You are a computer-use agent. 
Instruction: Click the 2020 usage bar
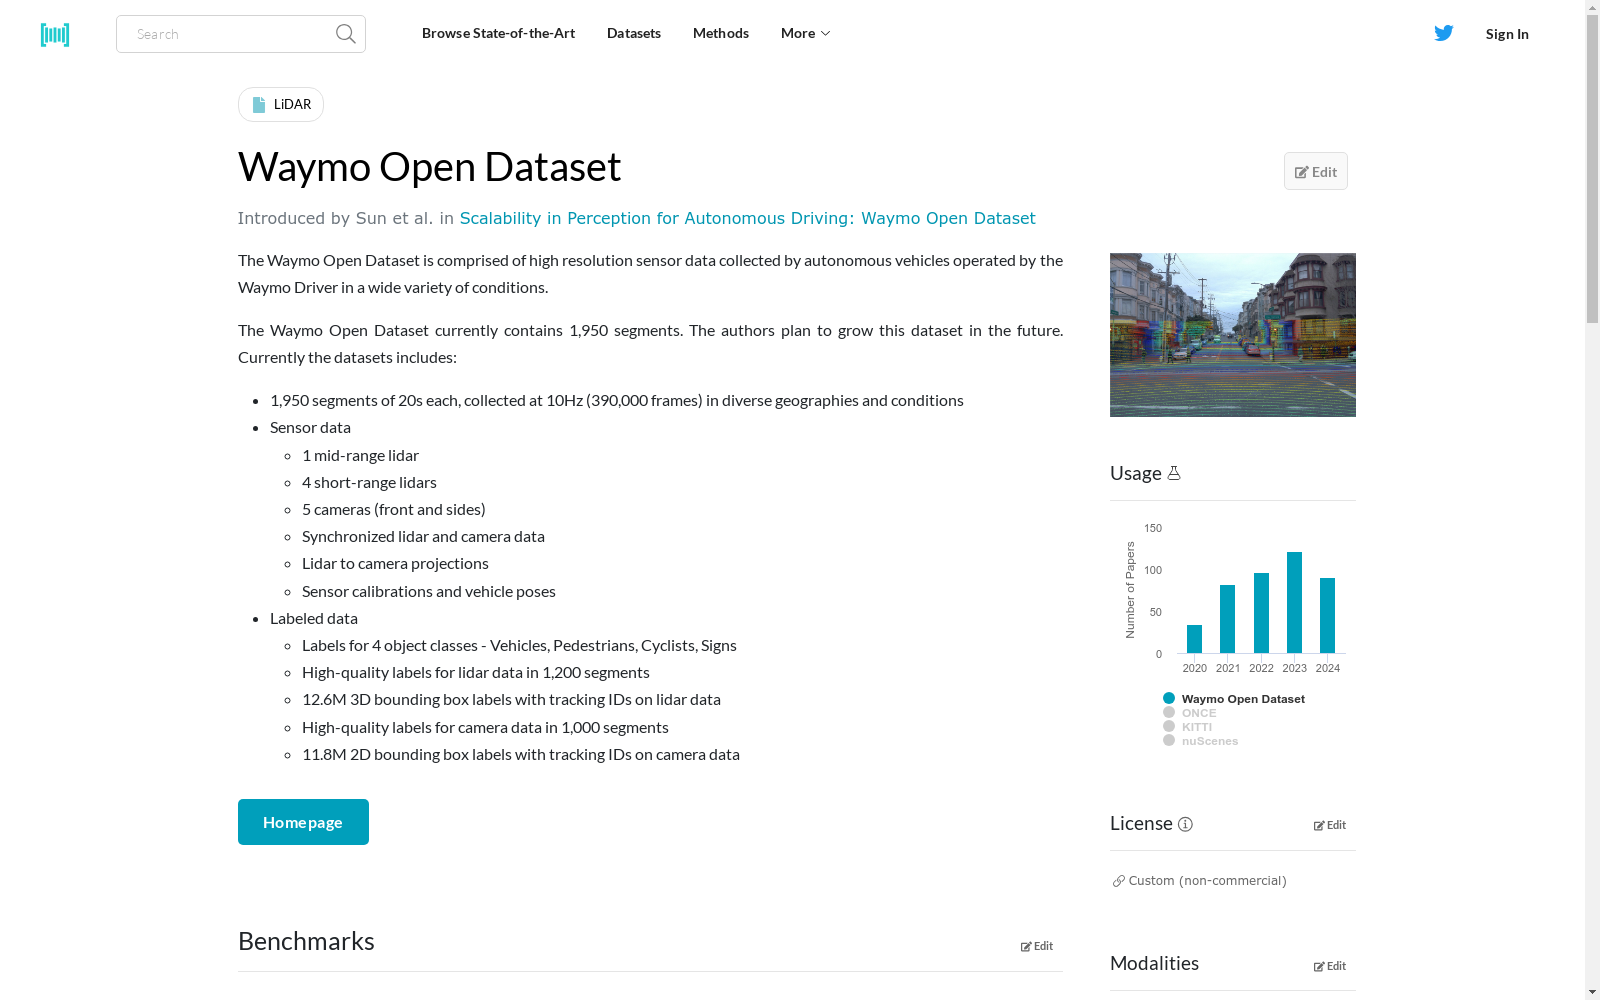click(1194, 639)
